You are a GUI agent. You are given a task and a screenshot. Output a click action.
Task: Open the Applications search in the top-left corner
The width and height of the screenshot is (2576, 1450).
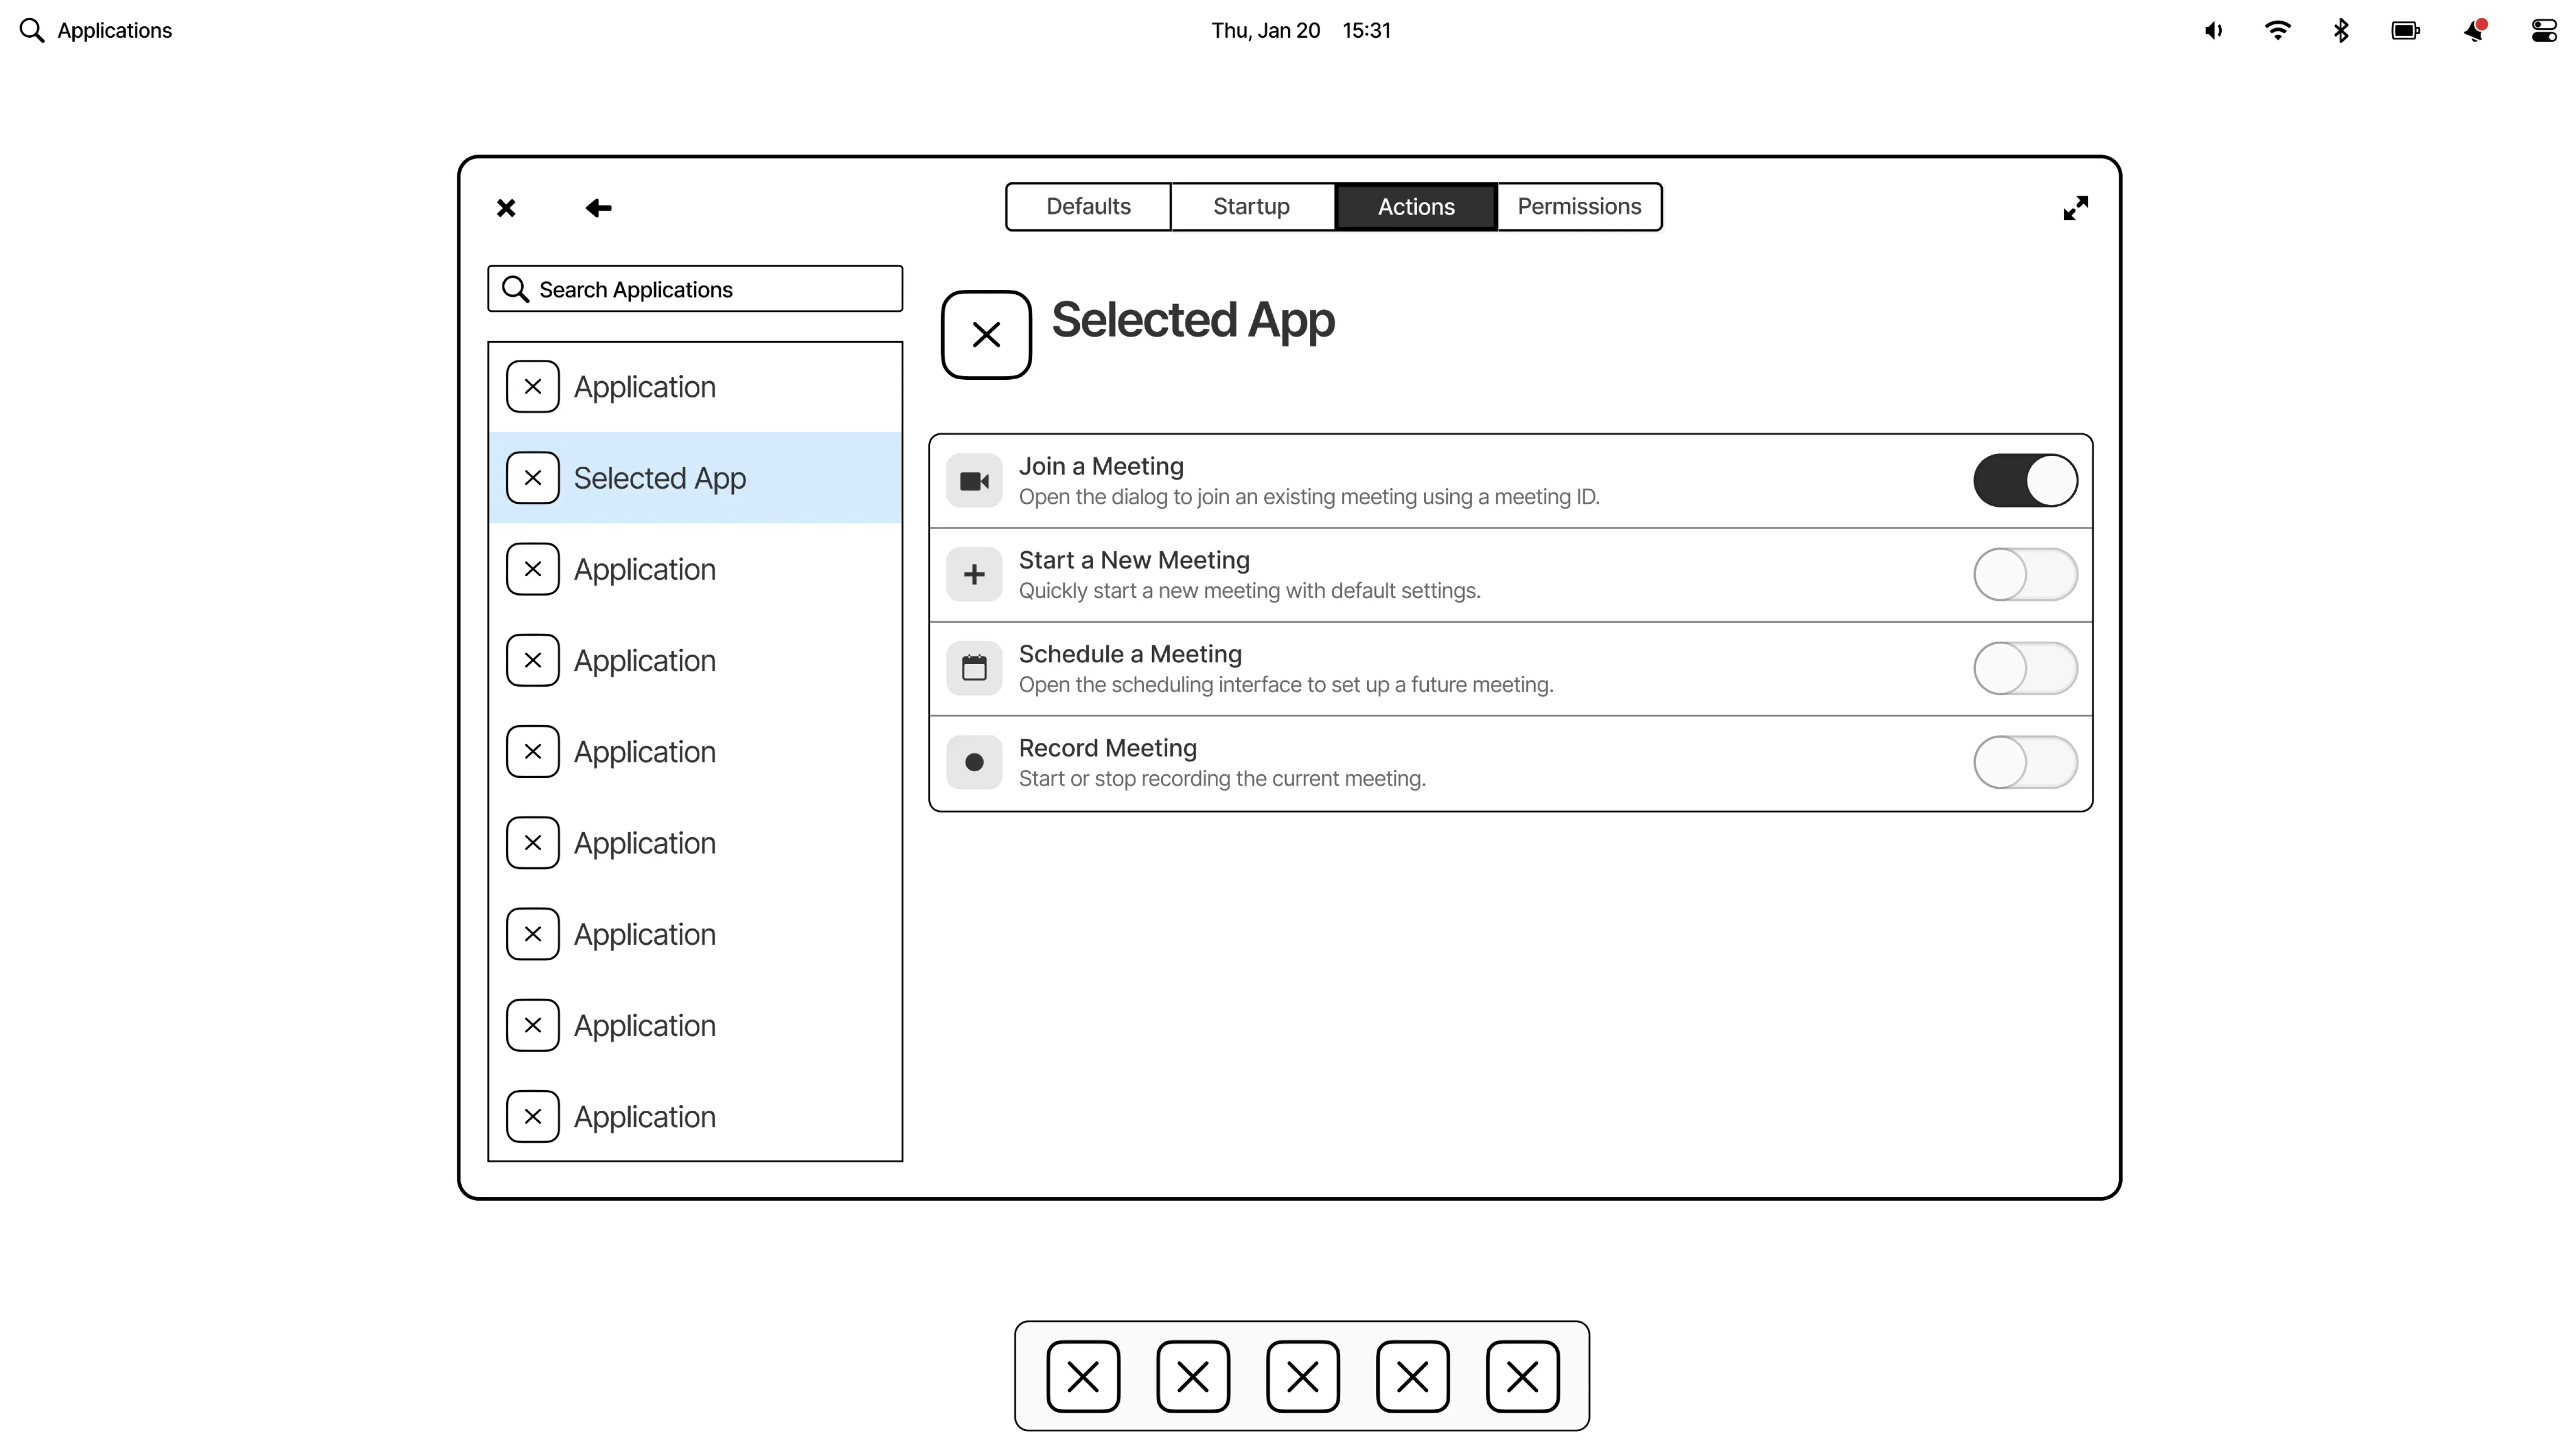pyautogui.click(x=96, y=31)
